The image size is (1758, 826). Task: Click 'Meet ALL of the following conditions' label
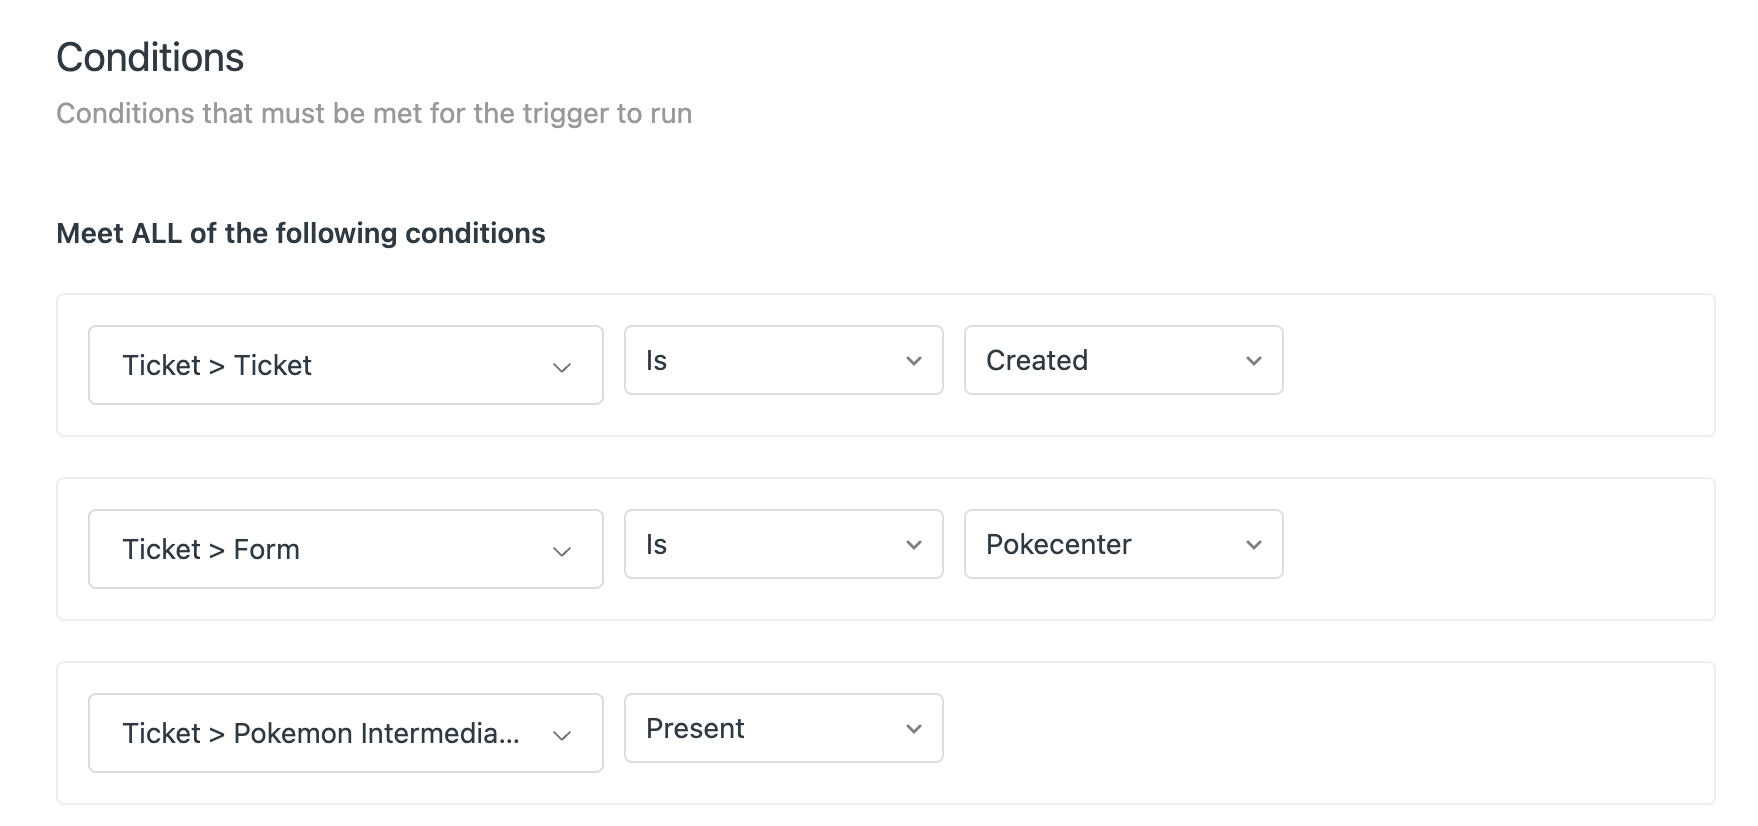pyautogui.click(x=300, y=233)
